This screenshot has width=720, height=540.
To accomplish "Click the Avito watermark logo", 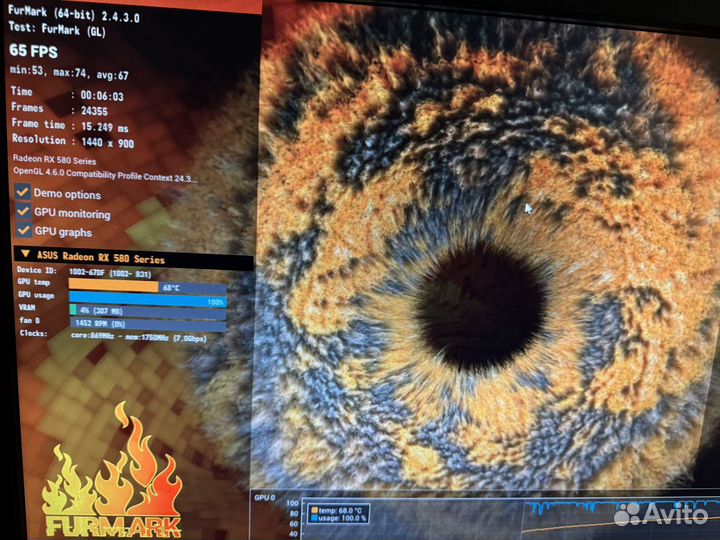I will tap(659, 513).
